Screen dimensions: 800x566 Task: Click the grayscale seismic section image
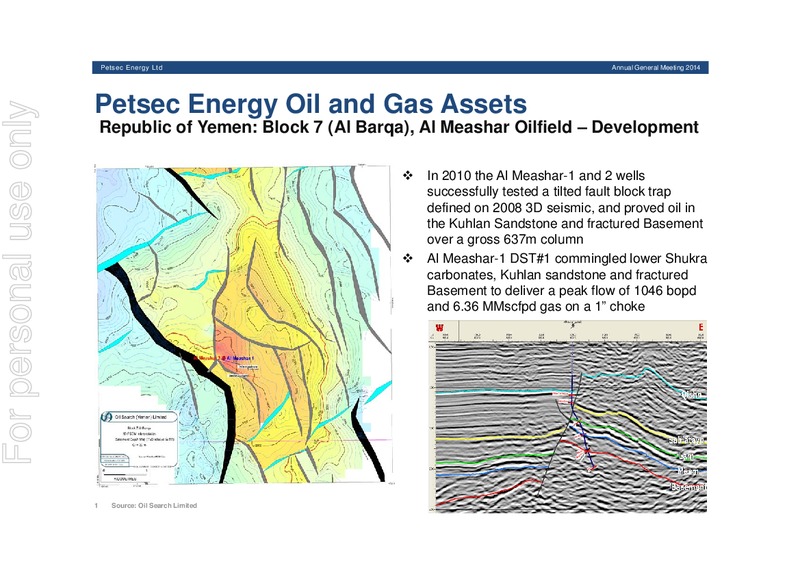pyautogui.click(x=567, y=416)
